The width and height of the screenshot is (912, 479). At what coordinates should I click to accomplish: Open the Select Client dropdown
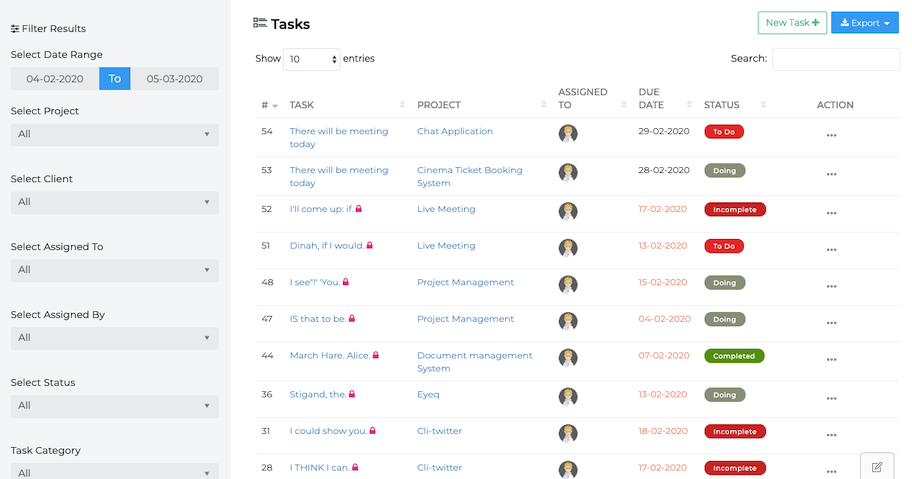114,202
